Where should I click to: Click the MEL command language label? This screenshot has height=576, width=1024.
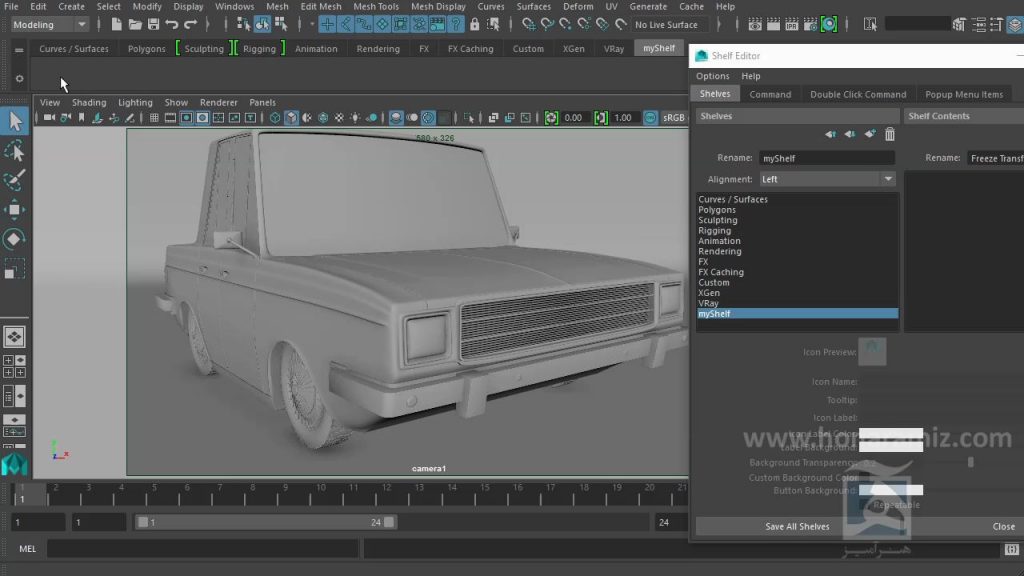coord(27,549)
